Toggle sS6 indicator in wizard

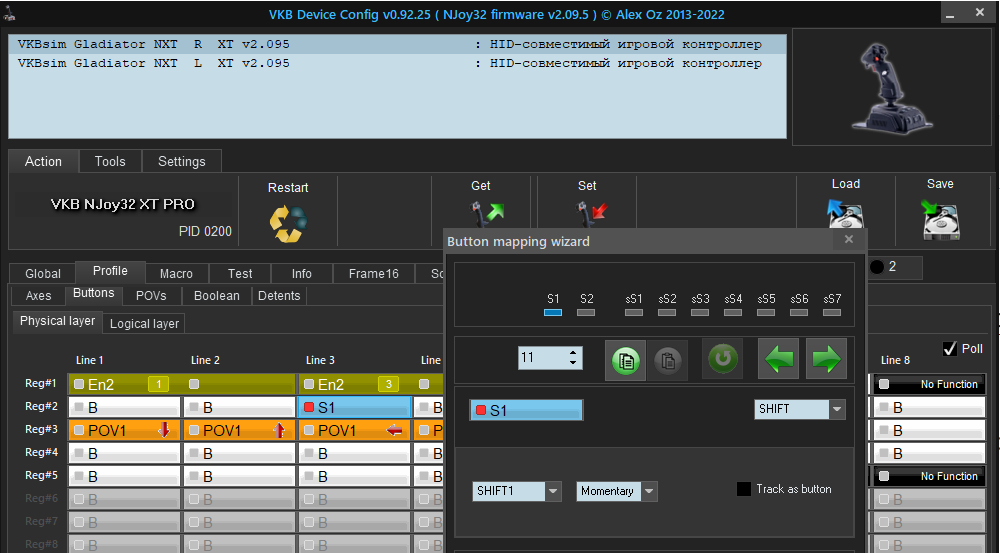[799, 313]
